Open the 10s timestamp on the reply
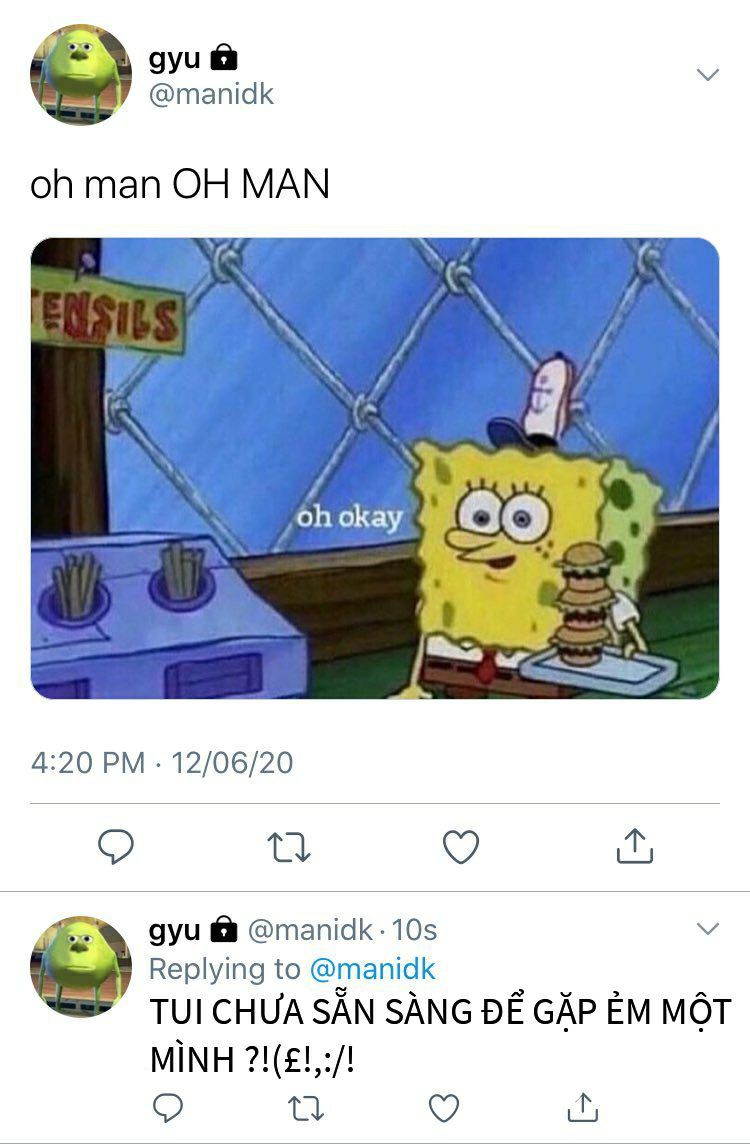Image resolution: width=750 pixels, height=1144 pixels. 414,930
